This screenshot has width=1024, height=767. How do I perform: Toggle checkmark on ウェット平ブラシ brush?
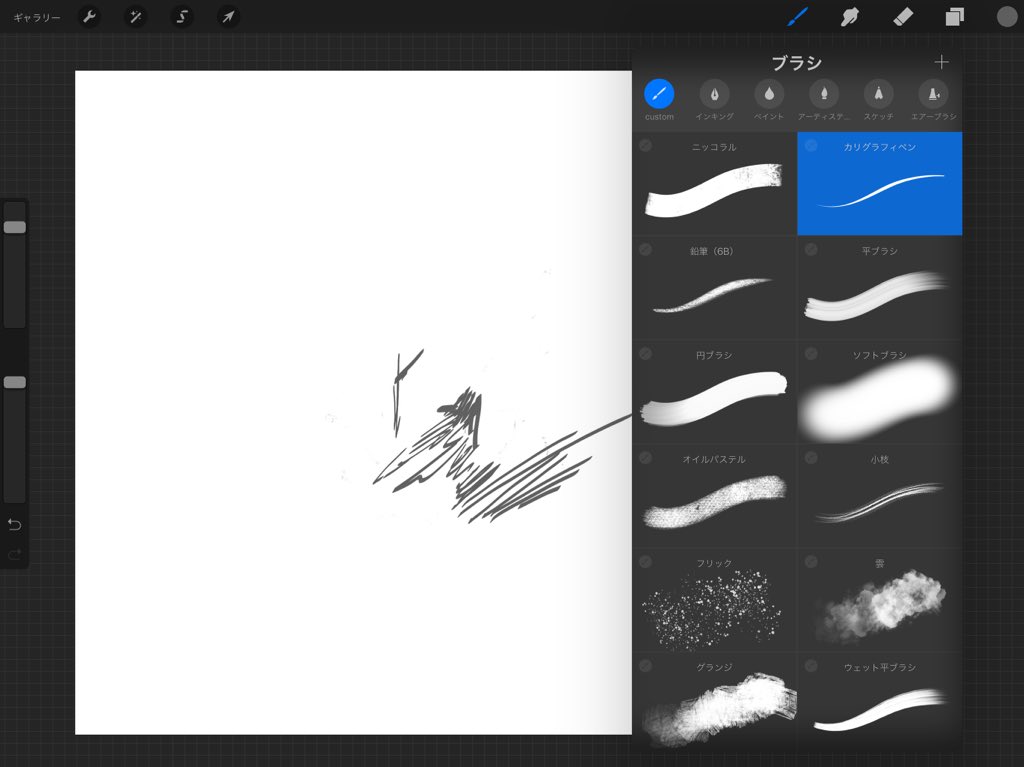[811, 666]
